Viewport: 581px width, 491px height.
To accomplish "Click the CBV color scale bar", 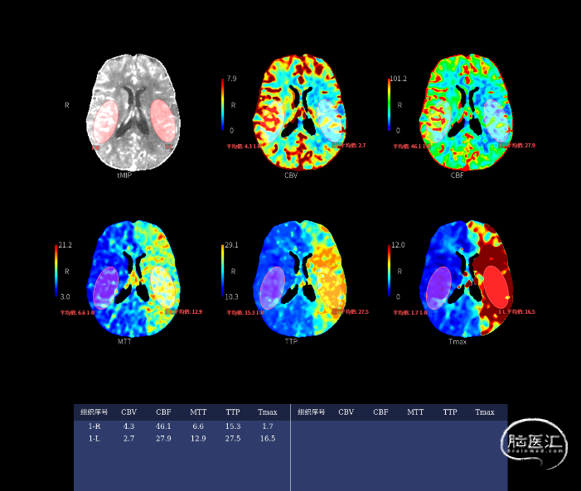I will 223,104.
